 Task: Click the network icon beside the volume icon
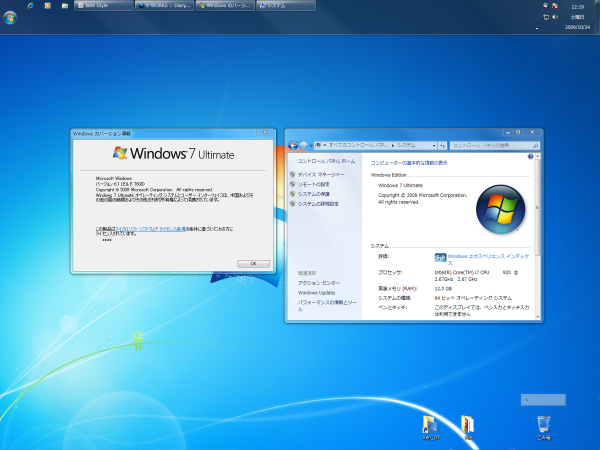[x=546, y=17]
